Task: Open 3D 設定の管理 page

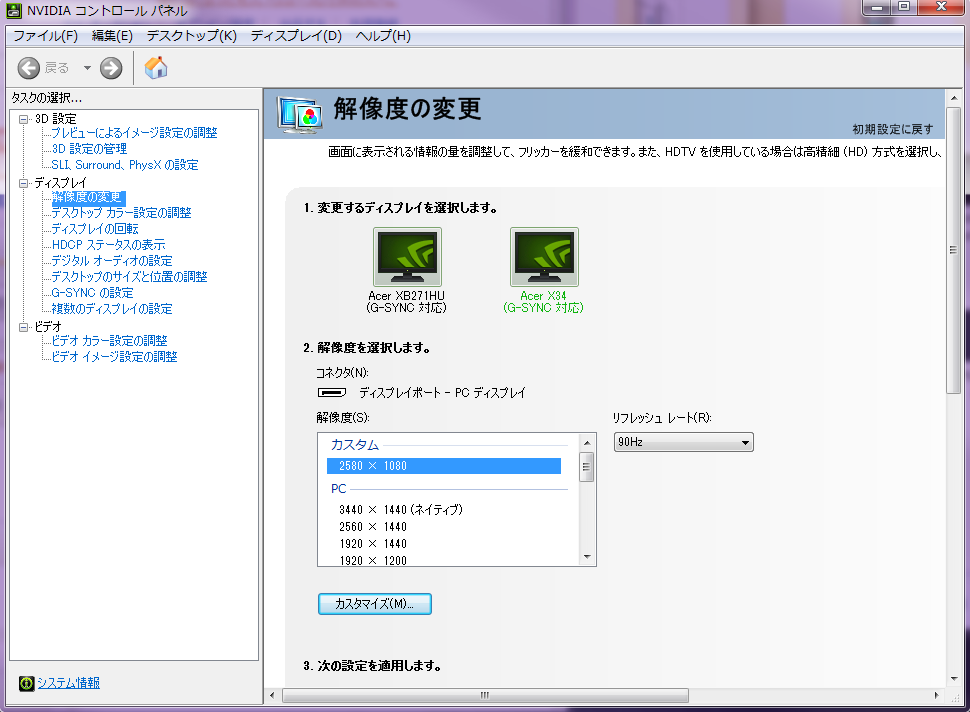Action: coord(89,149)
